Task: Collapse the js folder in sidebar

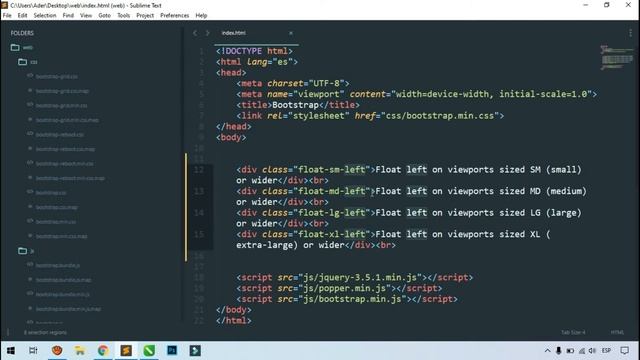Action: (x=22, y=251)
